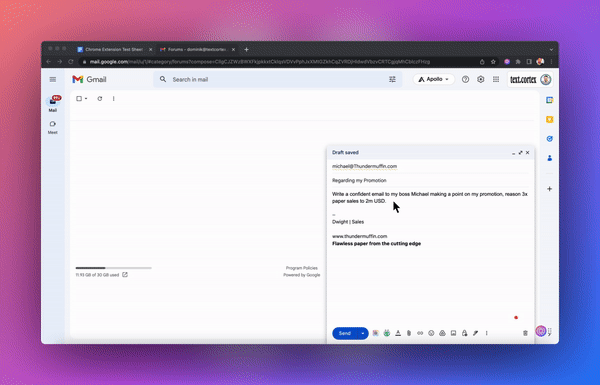The image size is (600, 385).
Task: Open a new browser tab
Action: point(246,50)
